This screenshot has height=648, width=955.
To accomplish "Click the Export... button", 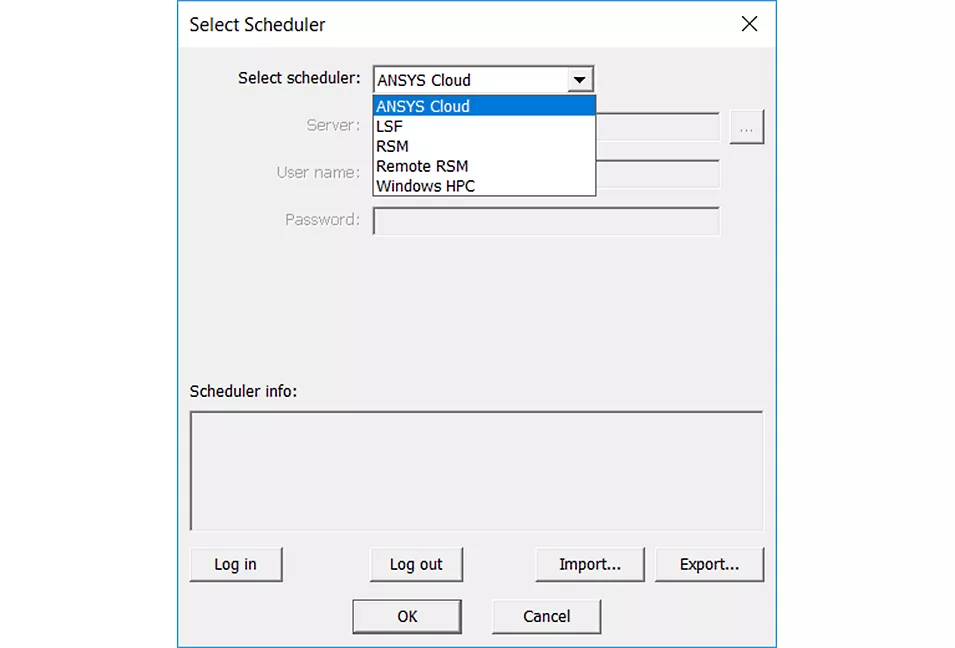I will coord(709,564).
